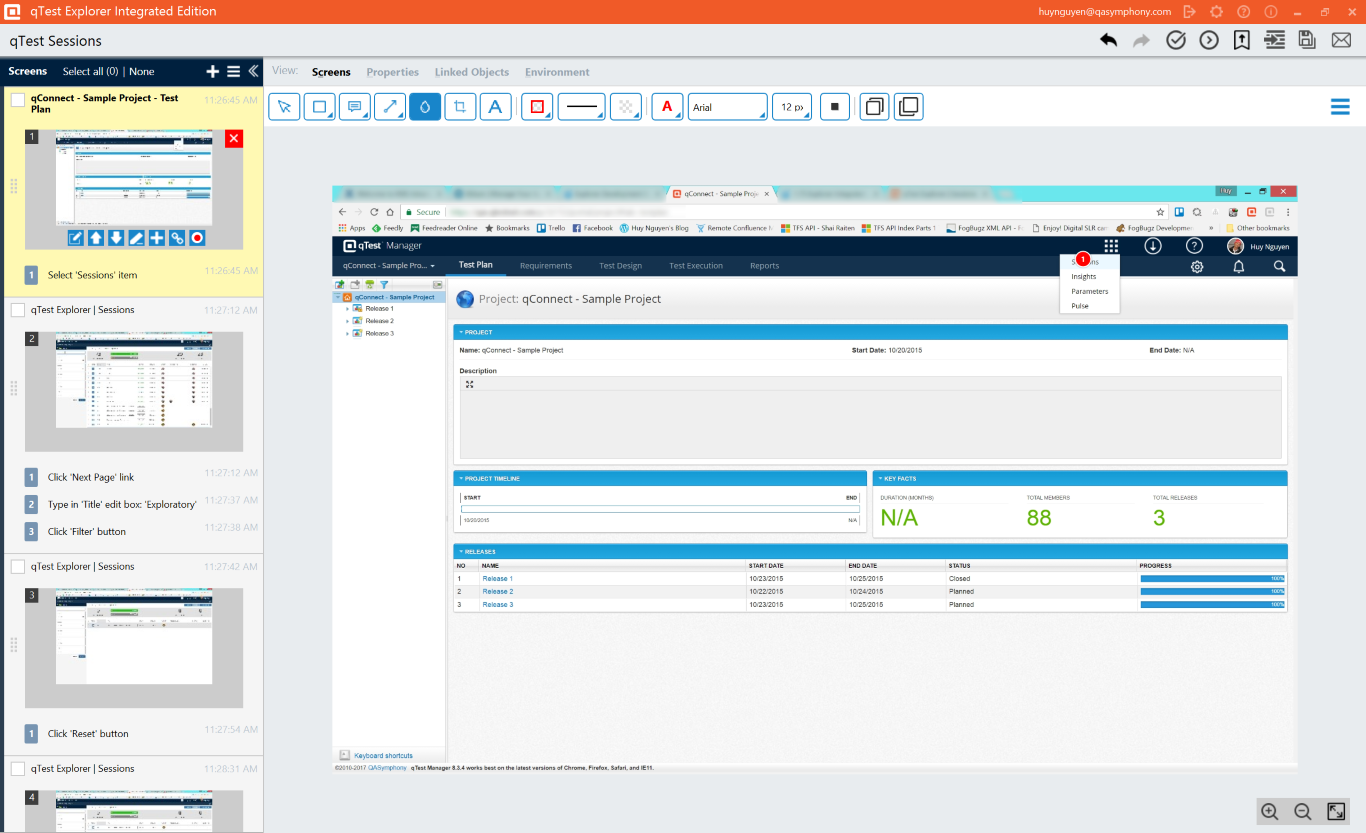Select the text annotation tool
The height and width of the screenshot is (833, 1366).
[495, 106]
